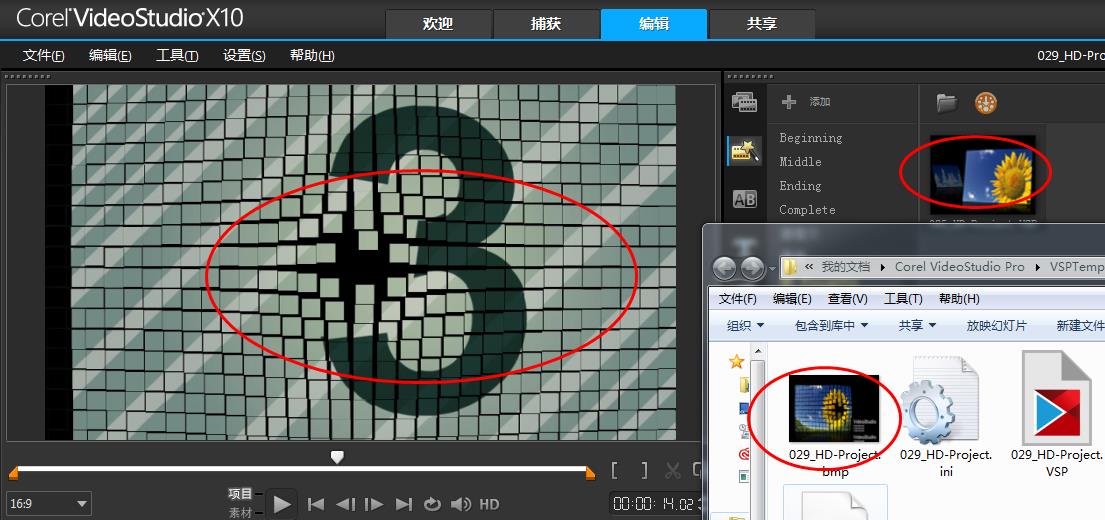Set the mark-out bracket in the preview
The image size is (1105, 520).
point(644,470)
